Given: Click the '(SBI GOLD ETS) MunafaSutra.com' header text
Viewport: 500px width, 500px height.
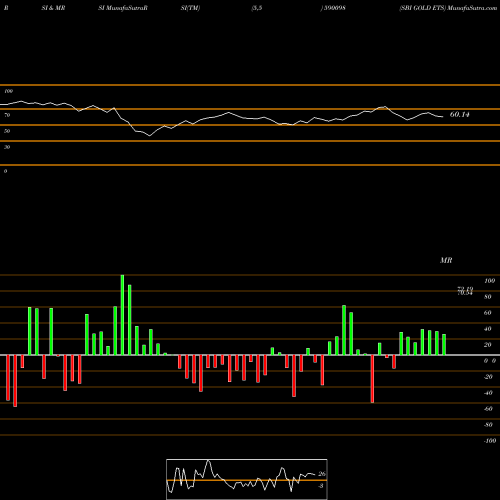Looking at the screenshot, I should [x=448, y=8].
